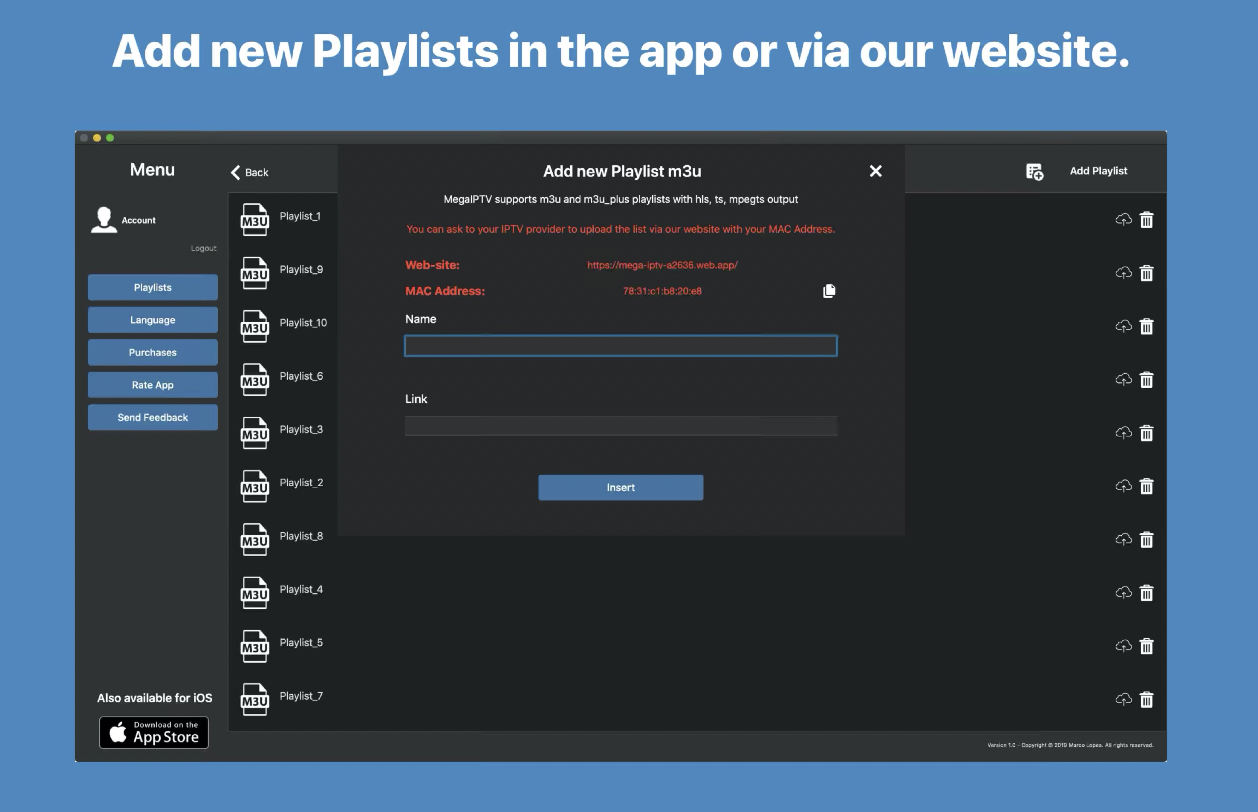The image size is (1258, 812).
Task: Close the Add new Playlist dialog with the X
Action: click(875, 170)
